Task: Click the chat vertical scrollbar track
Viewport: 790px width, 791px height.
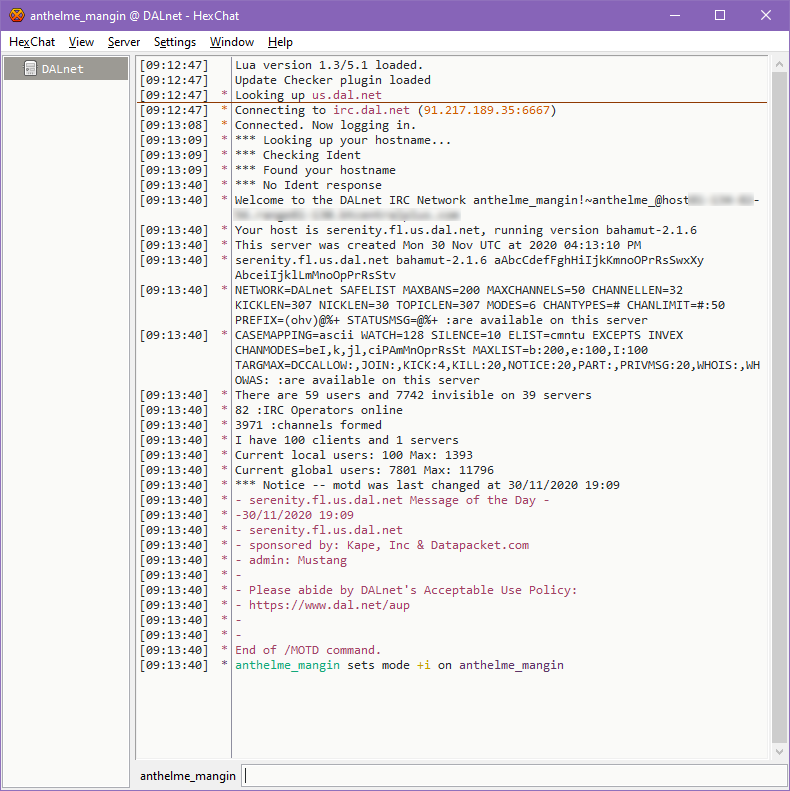Action: click(x=779, y=408)
